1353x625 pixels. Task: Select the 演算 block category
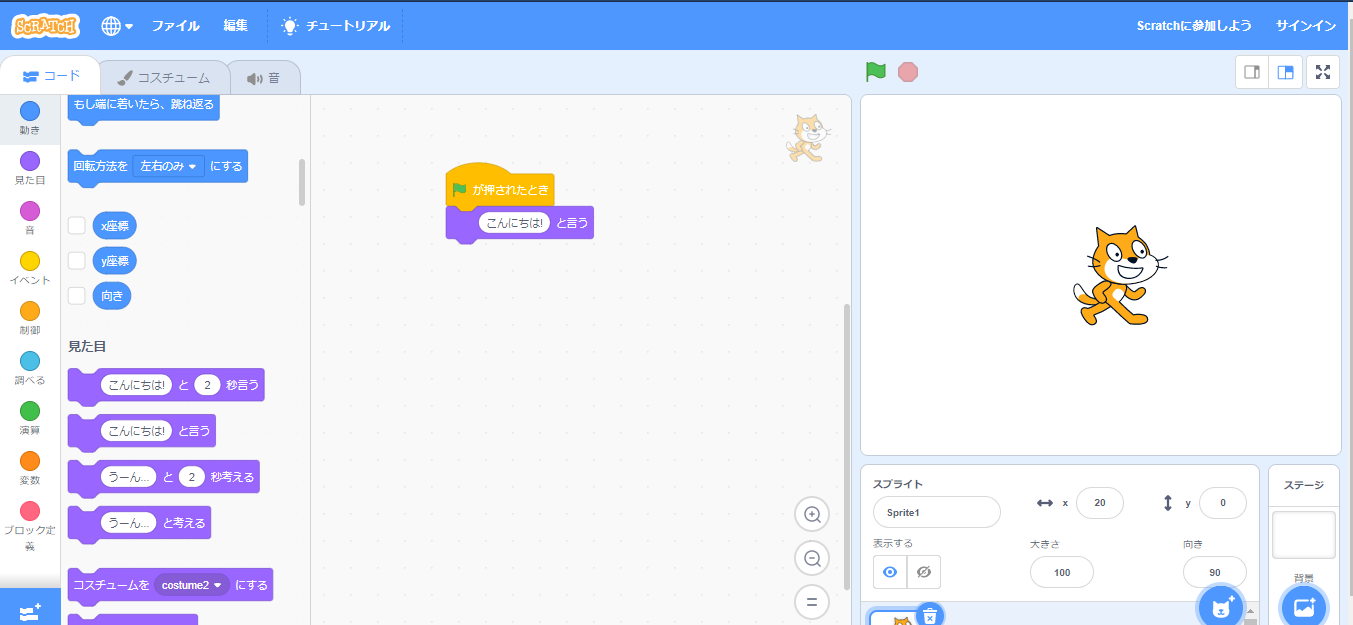pyautogui.click(x=30, y=418)
